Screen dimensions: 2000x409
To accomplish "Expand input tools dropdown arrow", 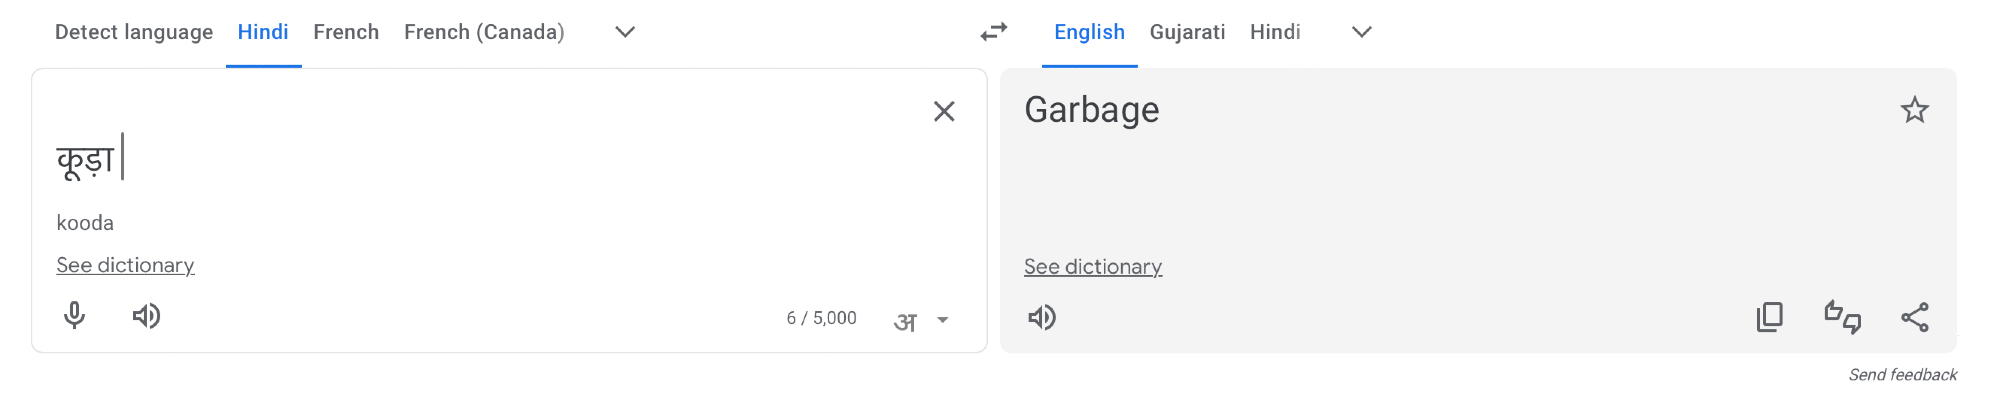I will [942, 320].
